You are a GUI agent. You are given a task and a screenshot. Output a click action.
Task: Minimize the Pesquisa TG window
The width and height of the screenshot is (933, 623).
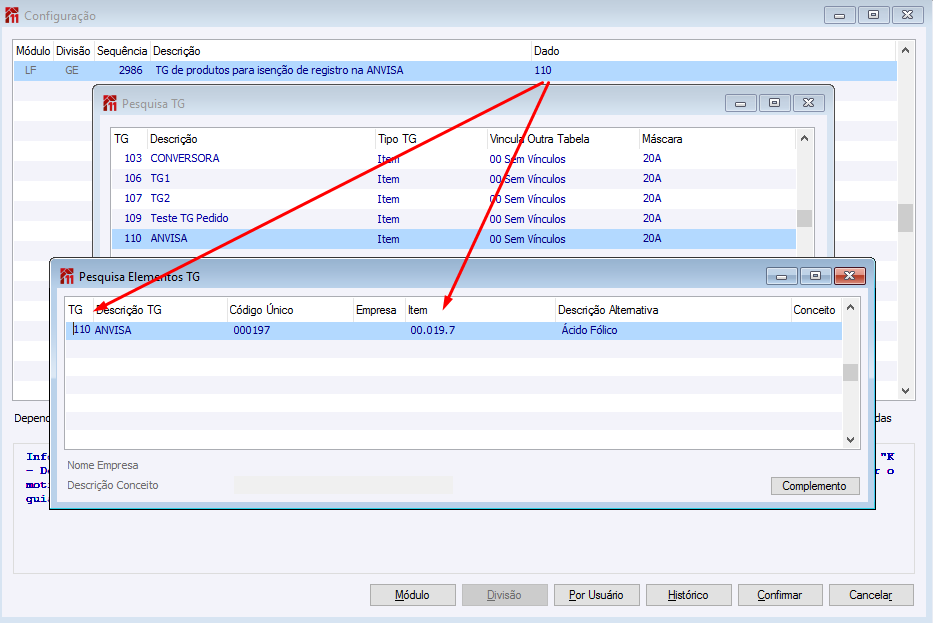click(x=741, y=103)
